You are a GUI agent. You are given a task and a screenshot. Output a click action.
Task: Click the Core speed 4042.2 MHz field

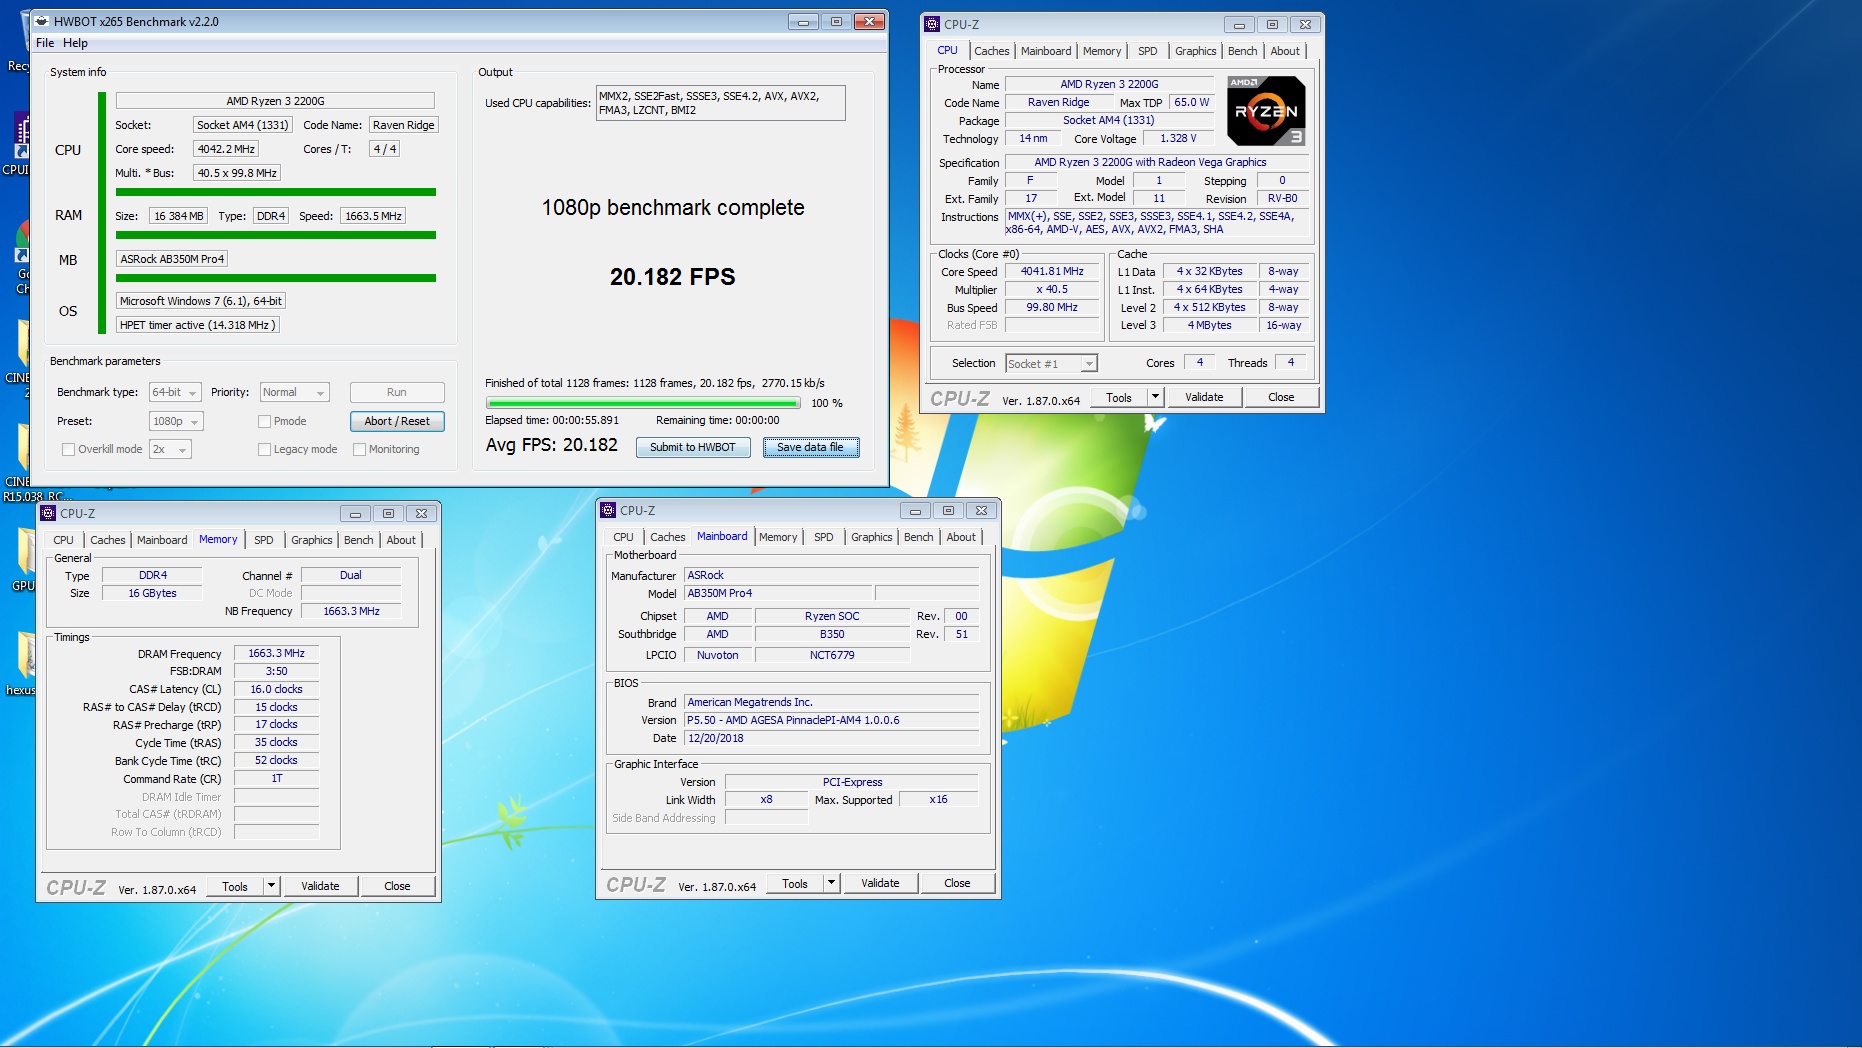226,149
